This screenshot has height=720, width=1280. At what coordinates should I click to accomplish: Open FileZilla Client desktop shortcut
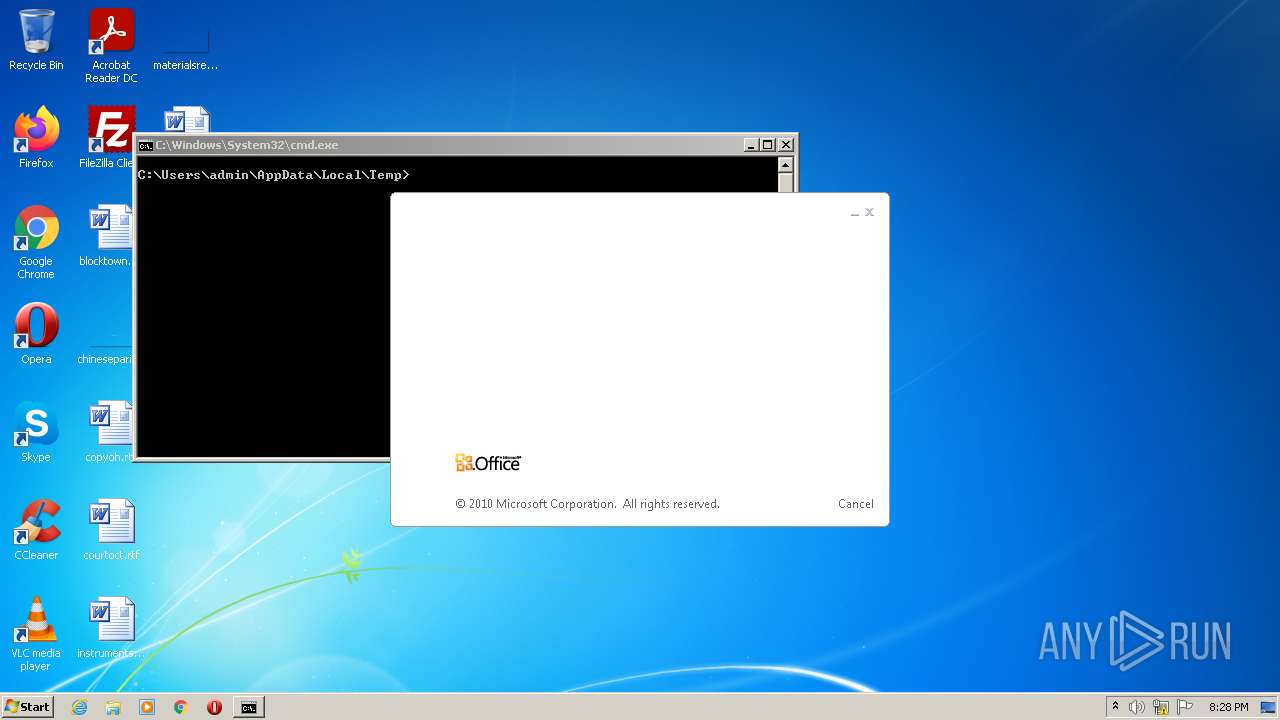point(108,138)
